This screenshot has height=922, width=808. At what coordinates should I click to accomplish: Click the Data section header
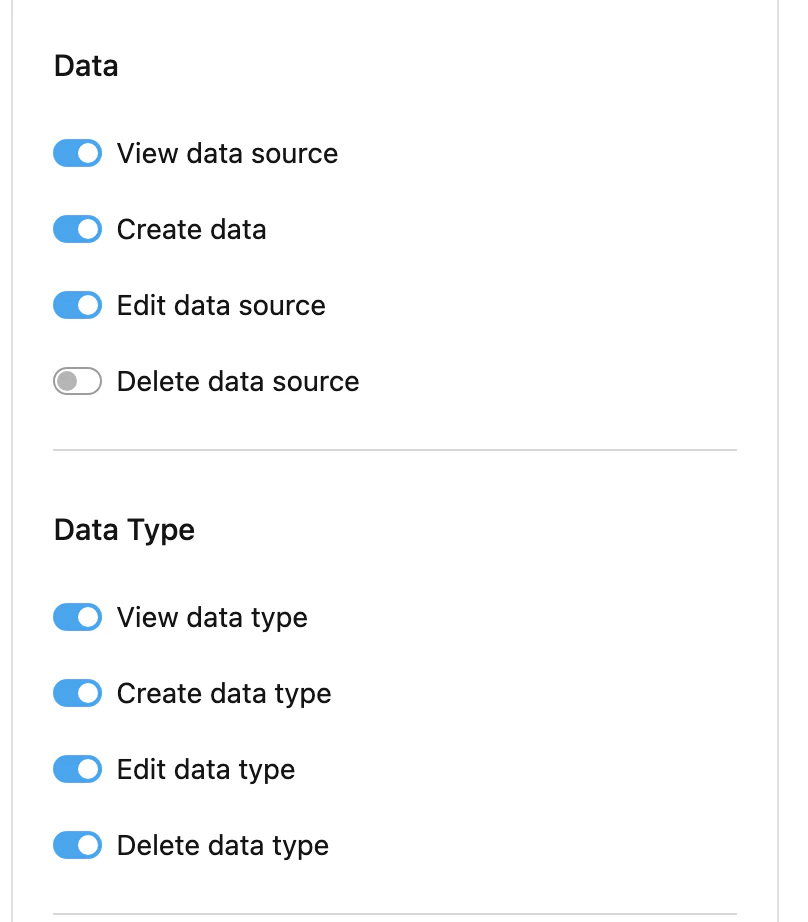[x=86, y=65]
